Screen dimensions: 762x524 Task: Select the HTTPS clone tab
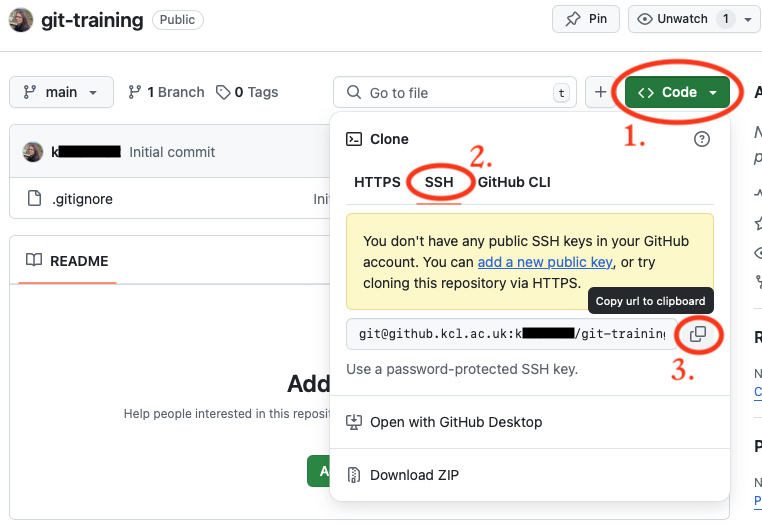[x=377, y=182]
